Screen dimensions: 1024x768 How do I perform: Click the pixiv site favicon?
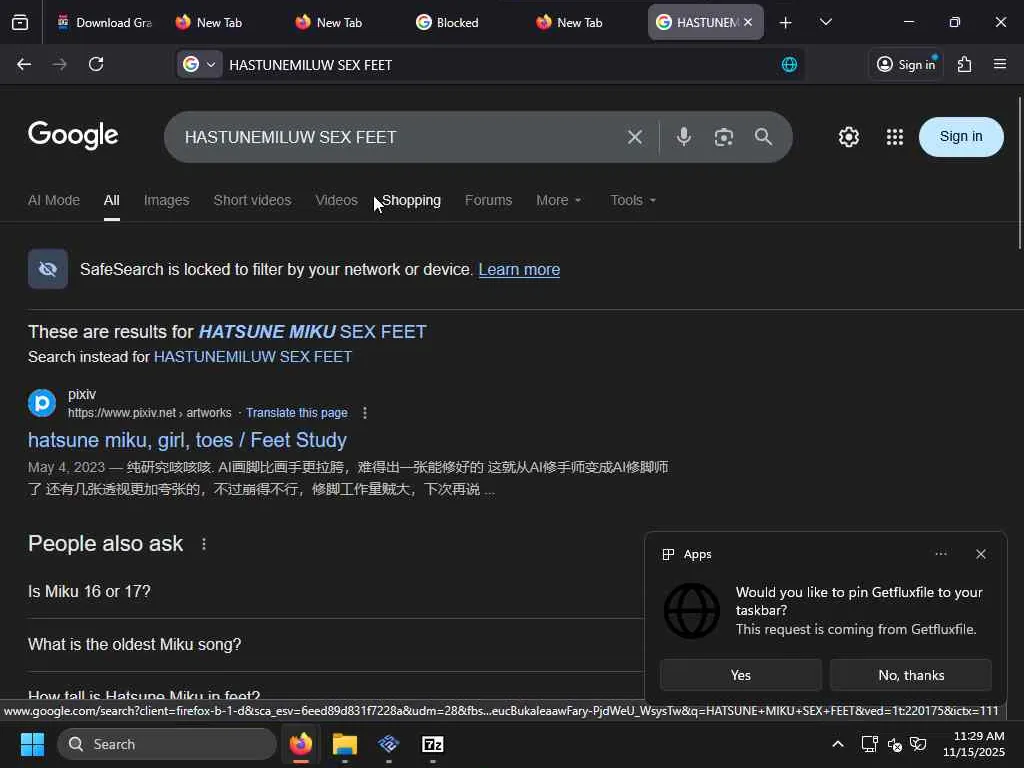coord(42,403)
